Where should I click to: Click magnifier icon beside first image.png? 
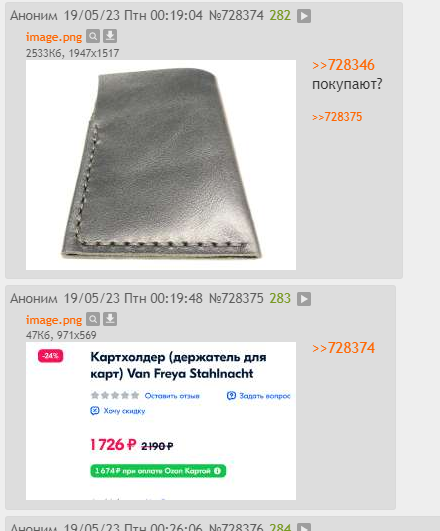coord(93,36)
